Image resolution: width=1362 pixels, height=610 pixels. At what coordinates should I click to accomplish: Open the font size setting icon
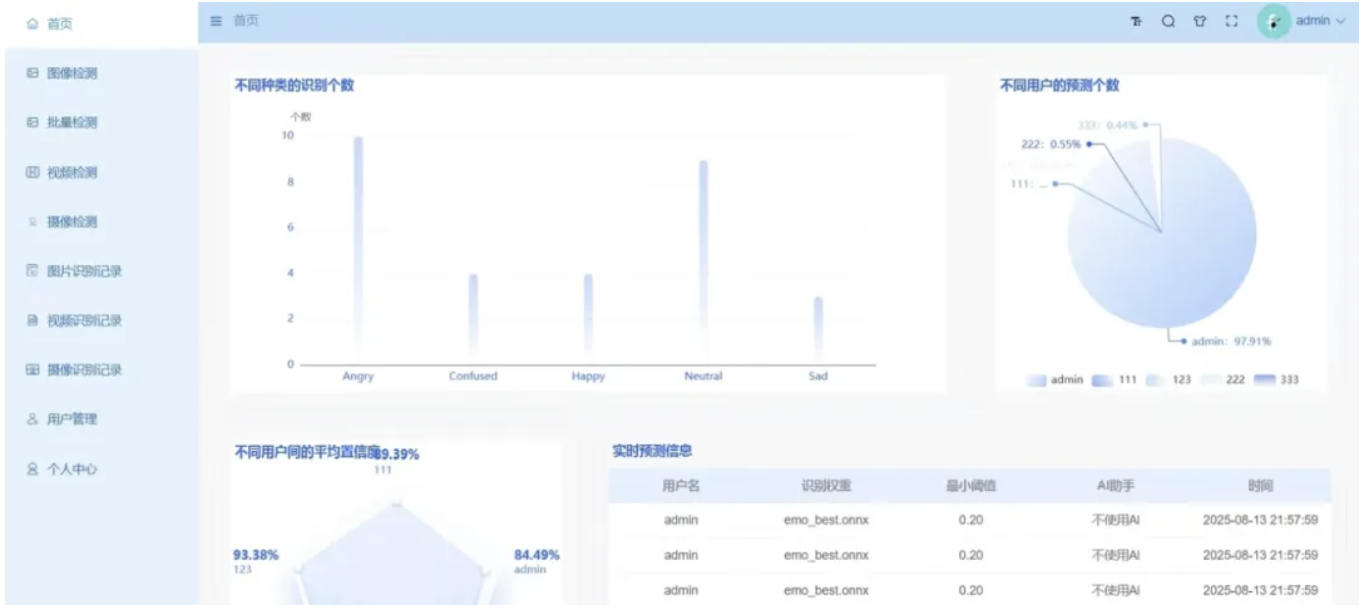click(x=1137, y=21)
